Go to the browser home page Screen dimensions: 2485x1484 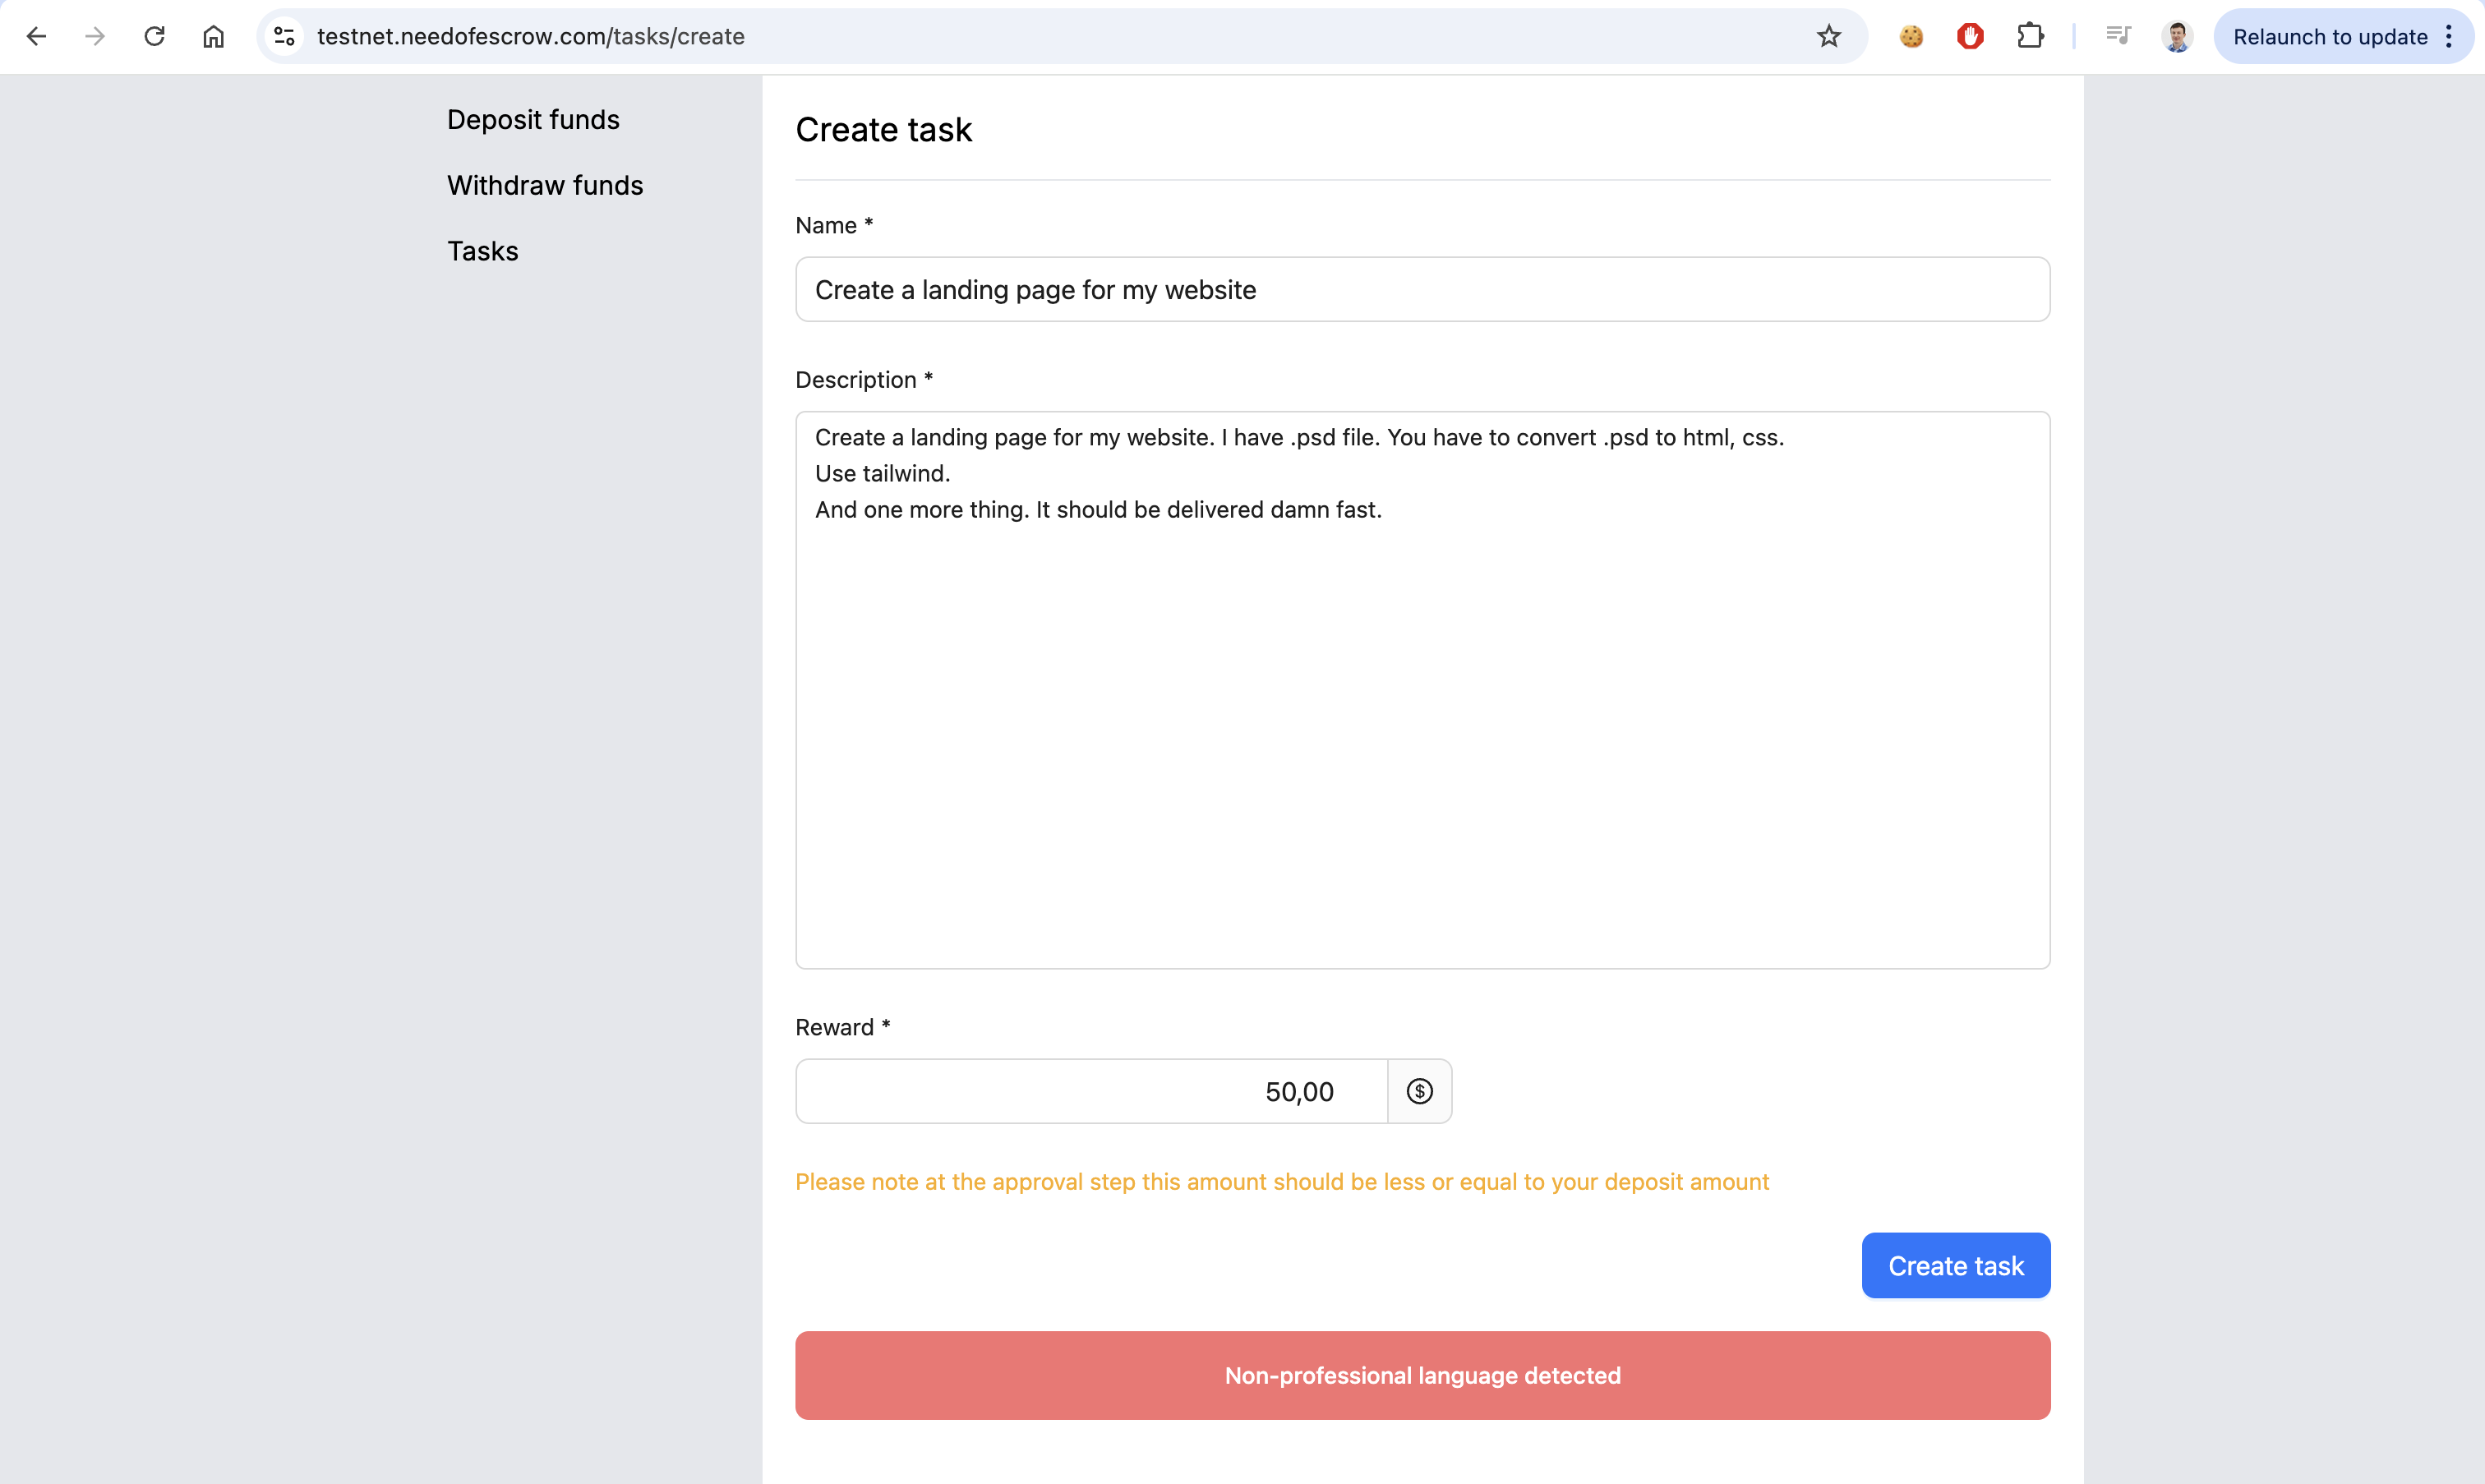point(213,37)
